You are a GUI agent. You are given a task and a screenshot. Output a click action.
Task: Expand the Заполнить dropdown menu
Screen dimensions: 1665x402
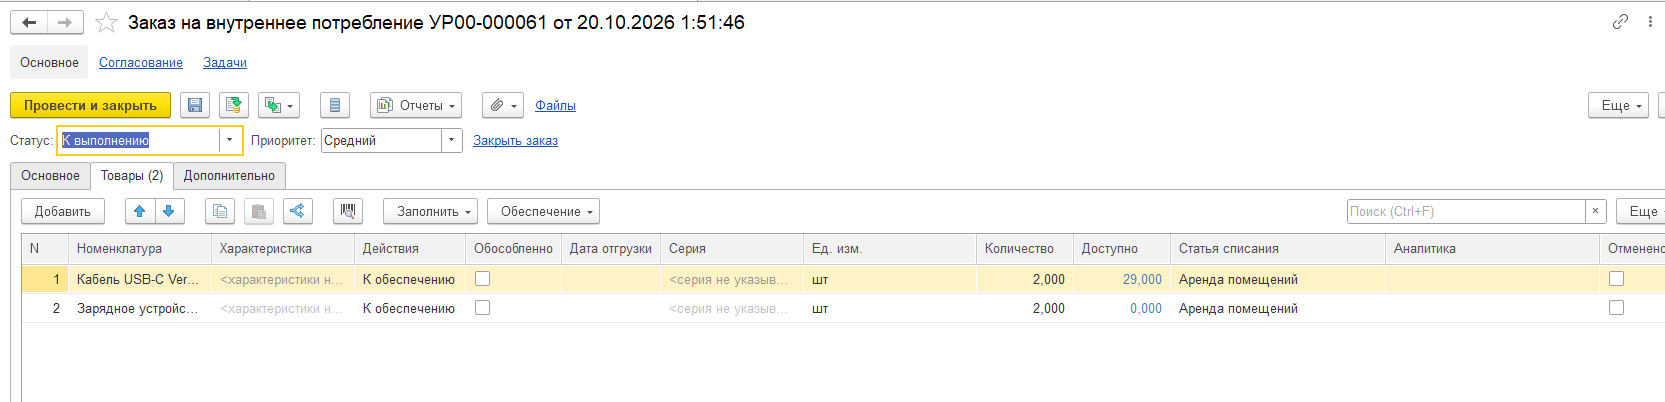coord(430,211)
